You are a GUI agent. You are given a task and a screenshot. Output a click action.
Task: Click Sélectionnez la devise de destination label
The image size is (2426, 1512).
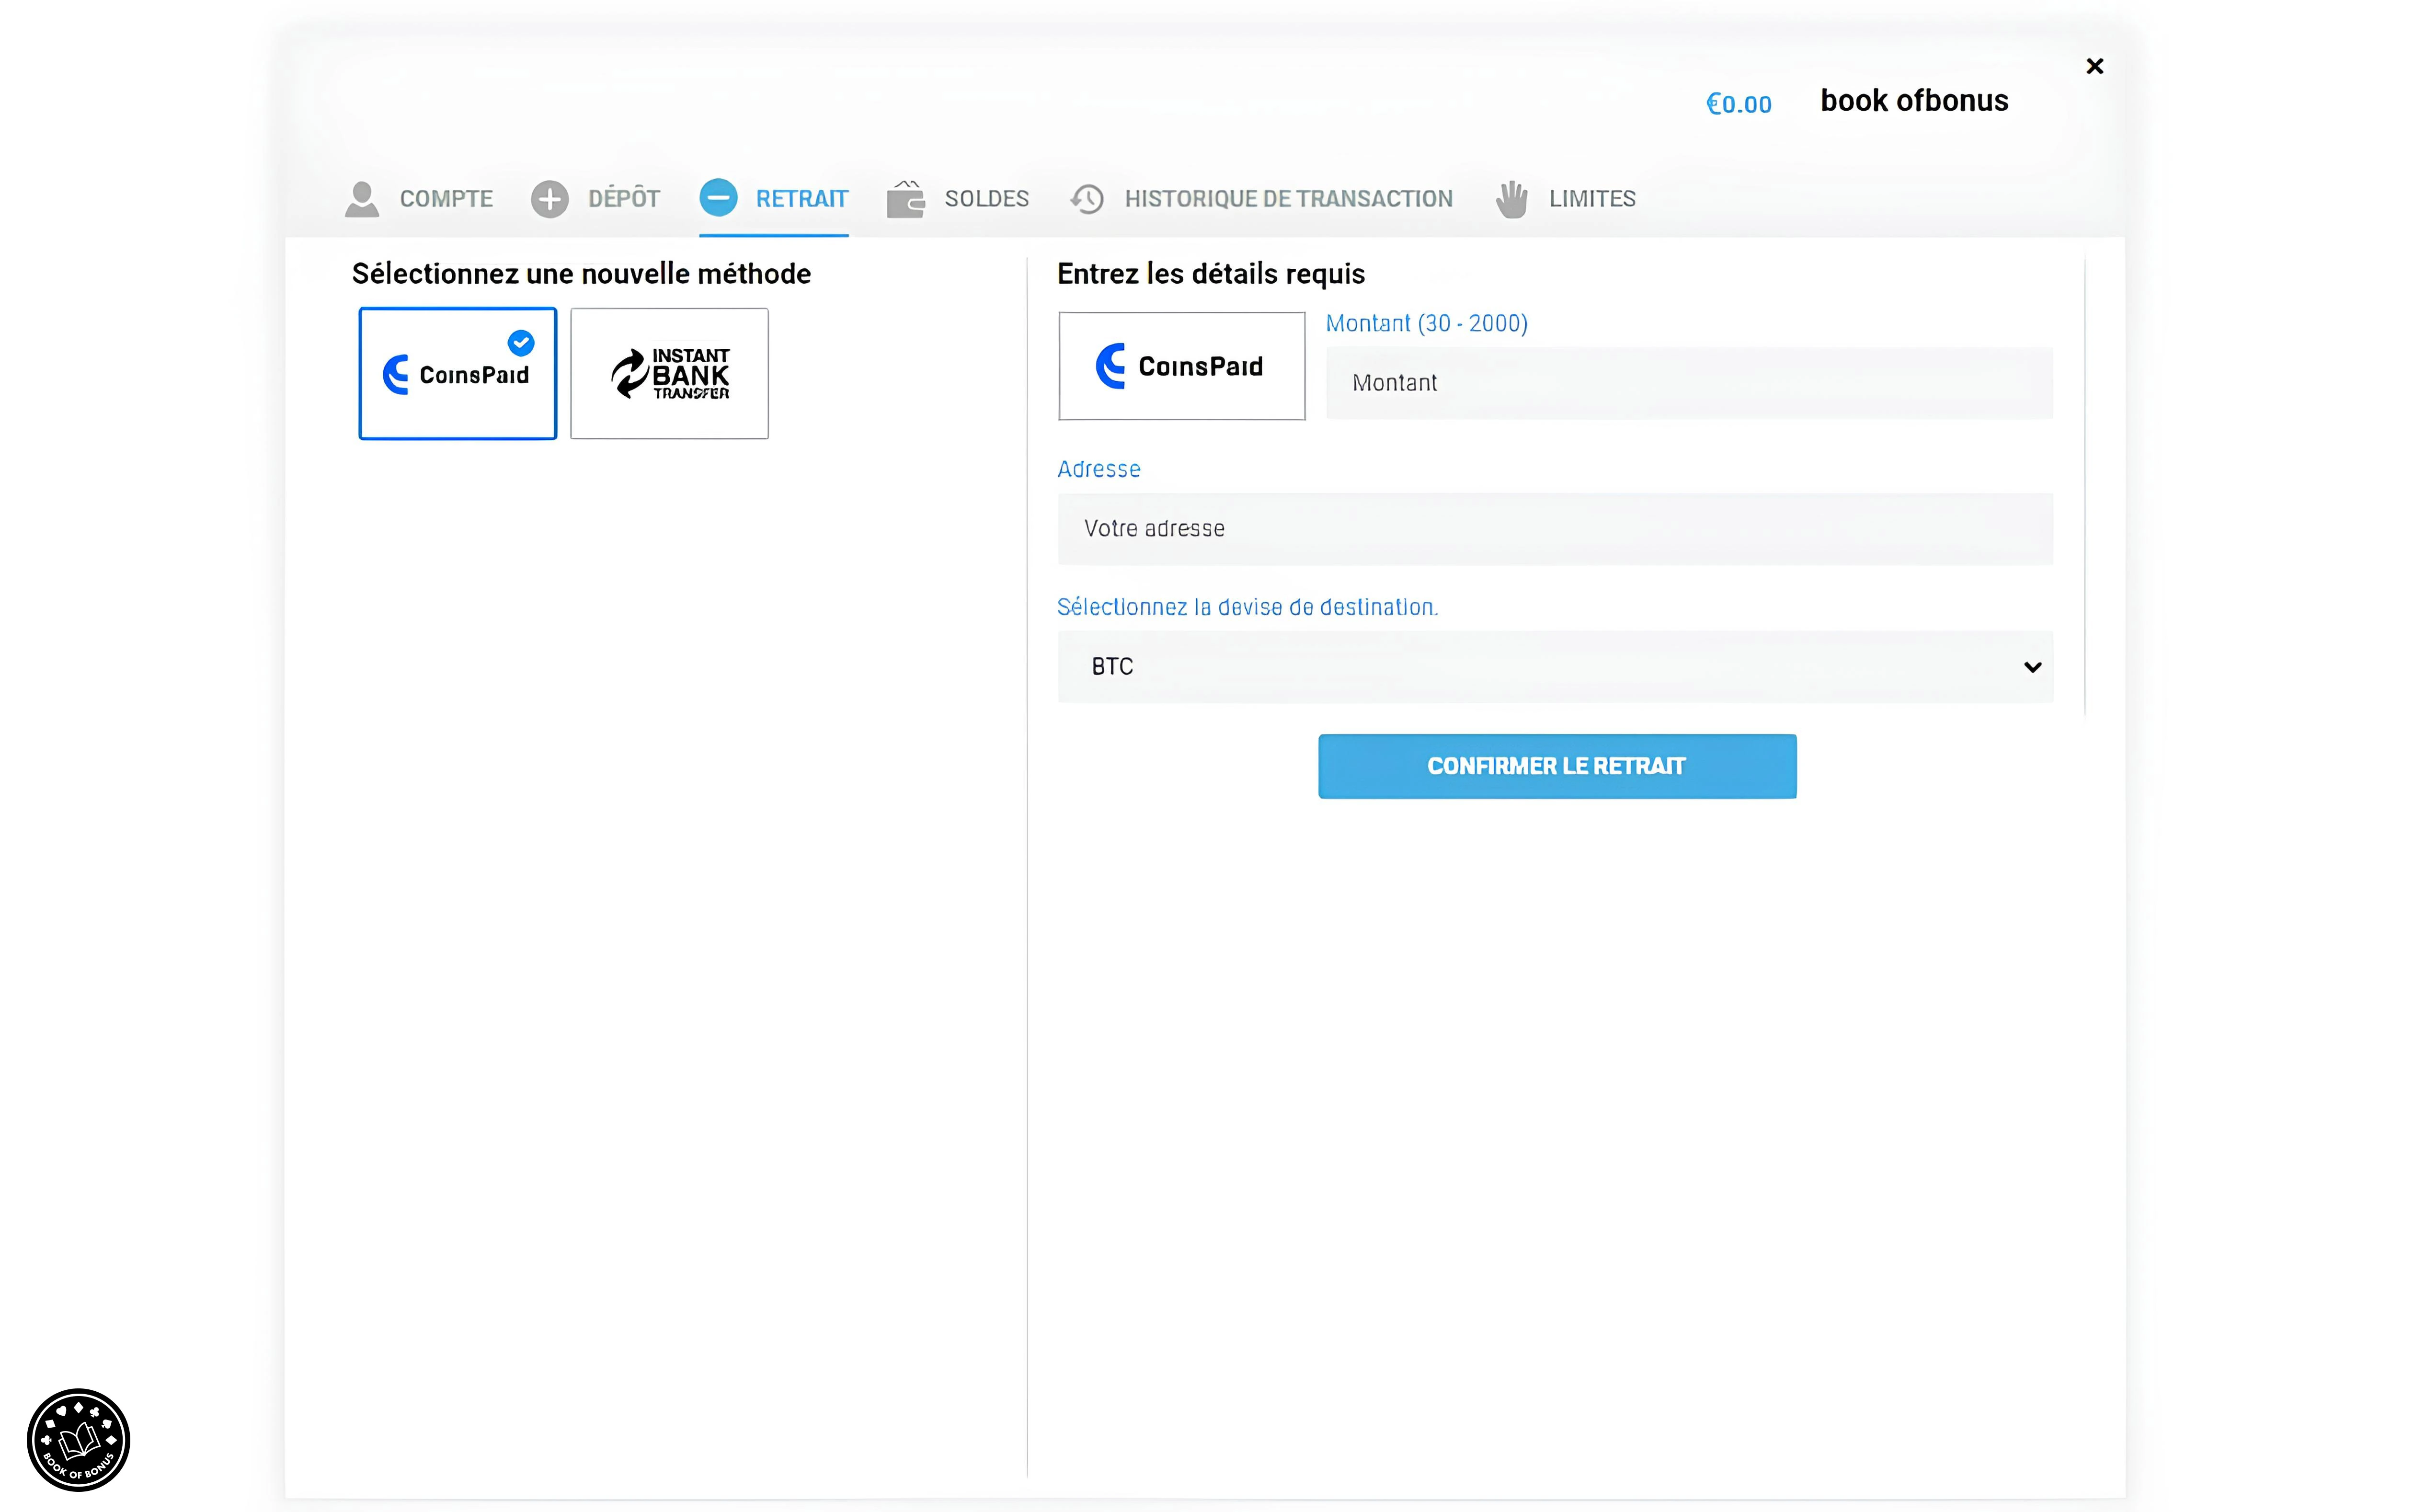pos(1248,607)
